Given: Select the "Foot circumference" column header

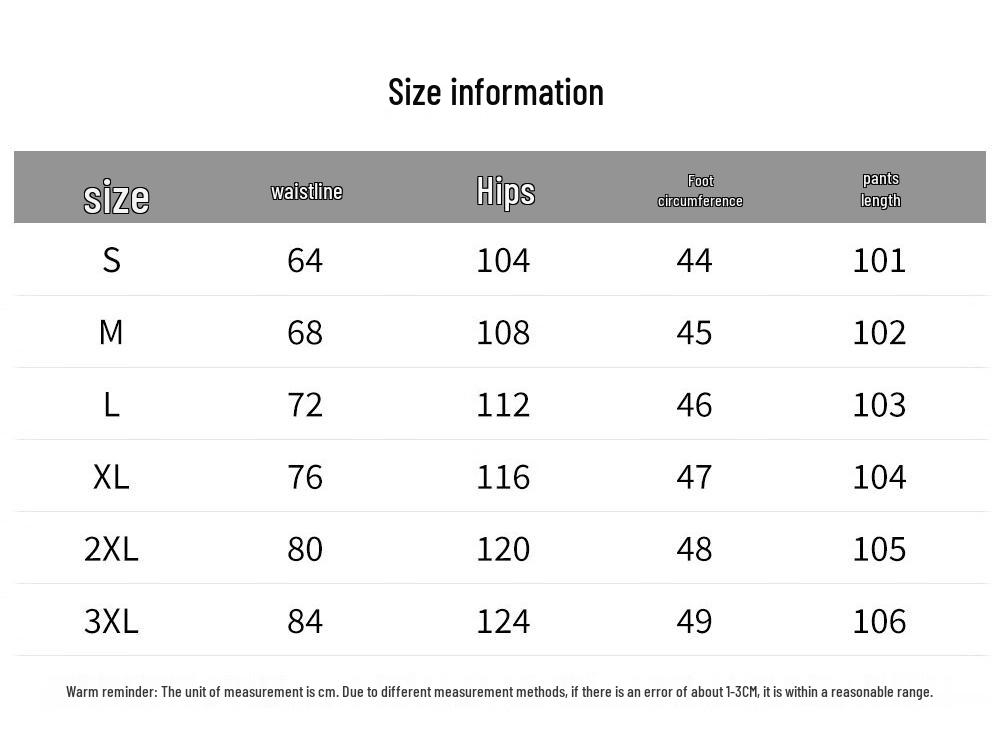Looking at the screenshot, I should [x=700, y=190].
